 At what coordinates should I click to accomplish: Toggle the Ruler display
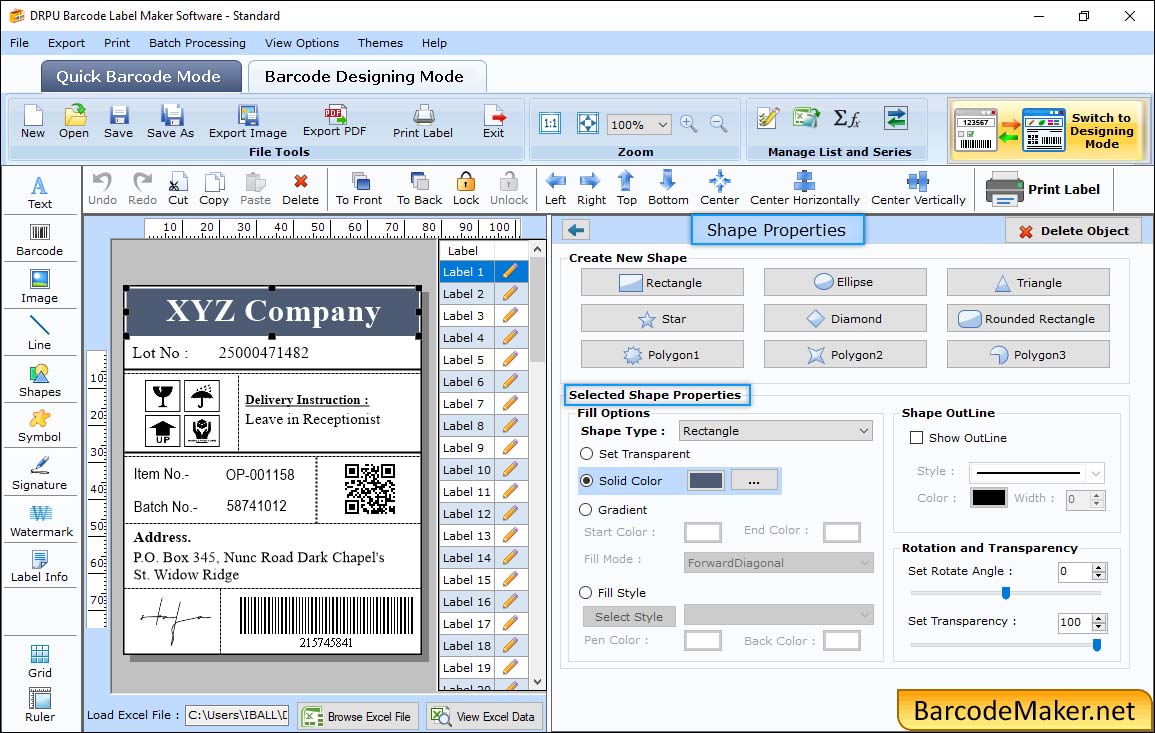[x=40, y=705]
